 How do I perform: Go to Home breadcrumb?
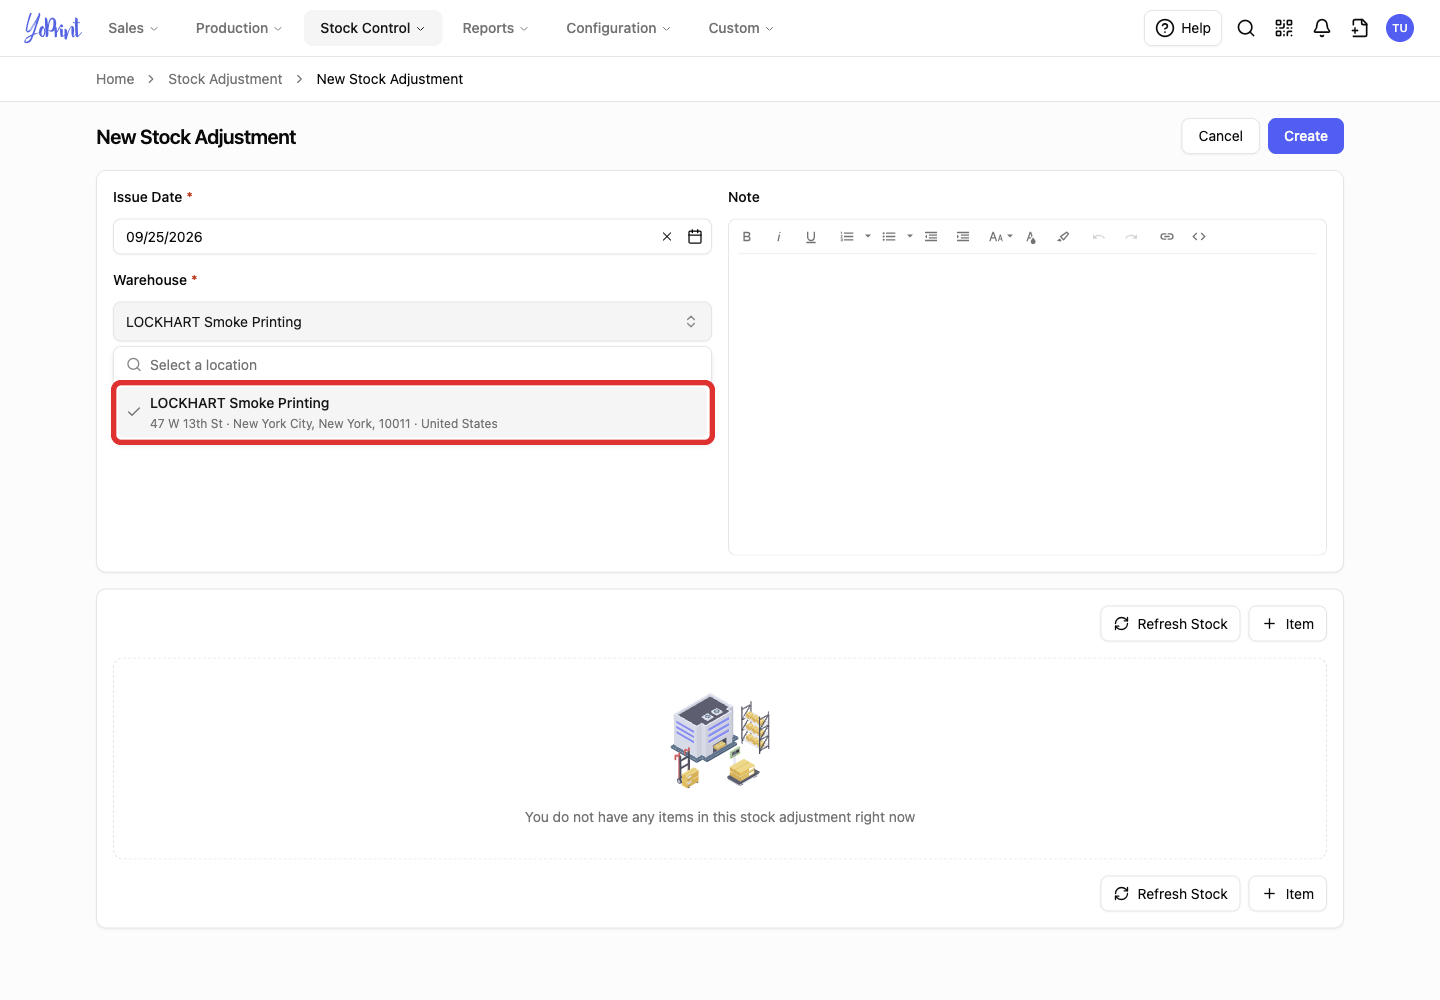(115, 79)
